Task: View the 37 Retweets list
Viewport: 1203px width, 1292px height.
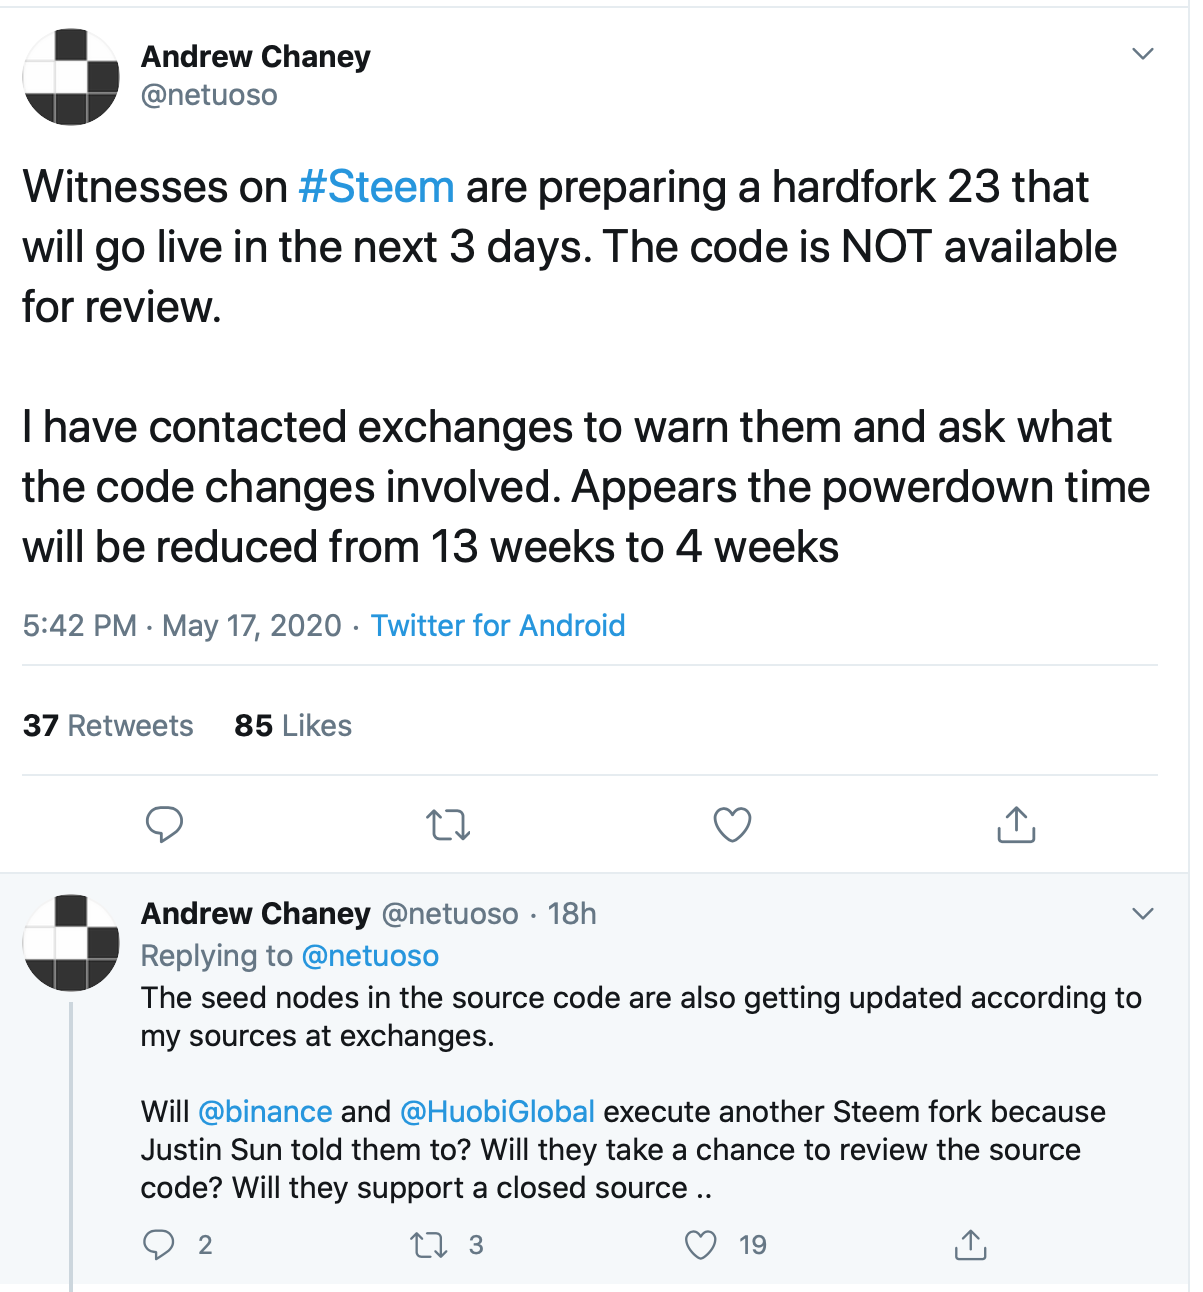Action: pos(108,726)
